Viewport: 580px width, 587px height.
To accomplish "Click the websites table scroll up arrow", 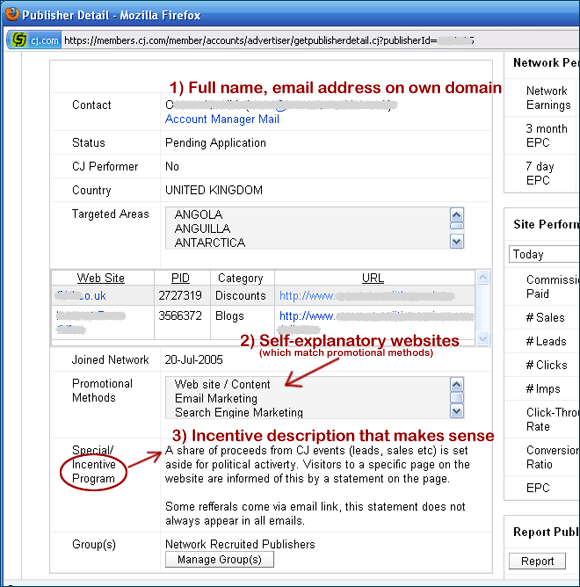I will (483, 277).
